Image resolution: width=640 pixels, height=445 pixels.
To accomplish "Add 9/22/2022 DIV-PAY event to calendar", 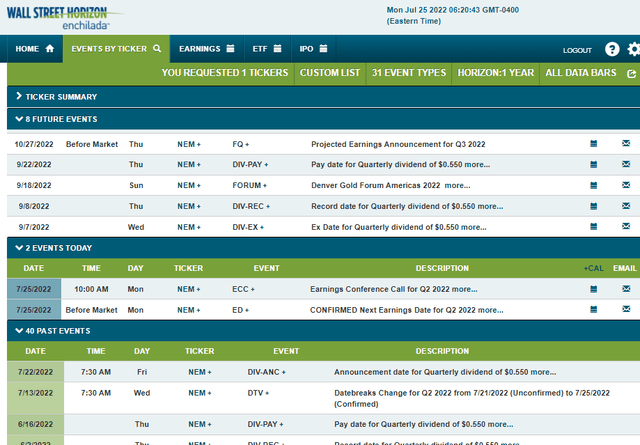I will (593, 165).
